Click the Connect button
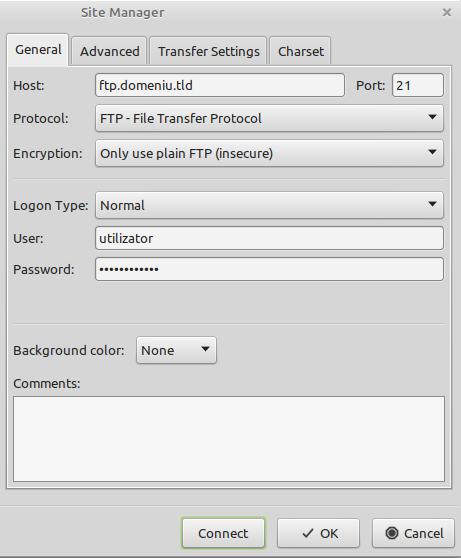Screen dimensions: 461x558 click(224, 533)
